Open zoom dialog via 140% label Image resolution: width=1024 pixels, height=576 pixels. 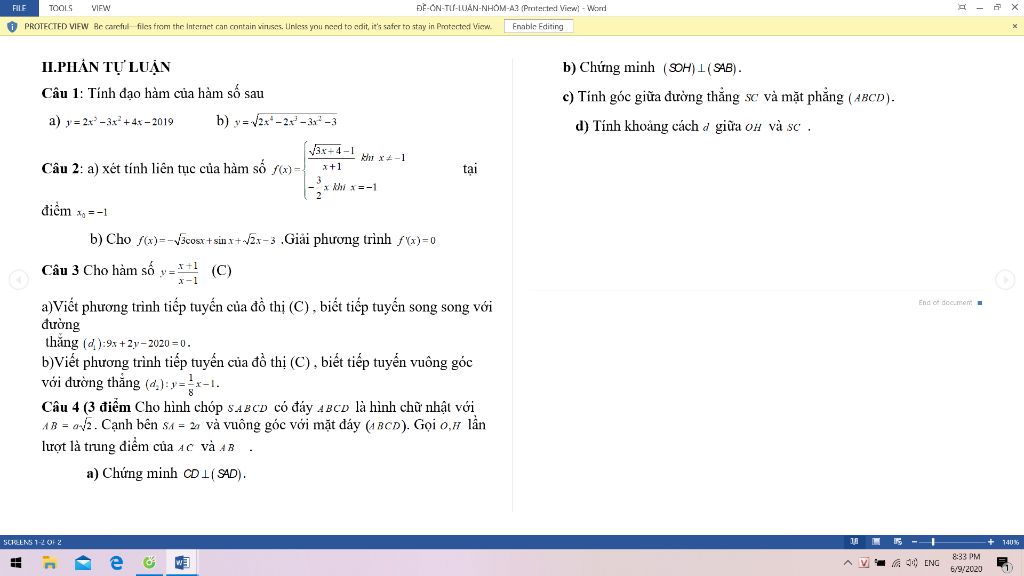tap(1010, 542)
